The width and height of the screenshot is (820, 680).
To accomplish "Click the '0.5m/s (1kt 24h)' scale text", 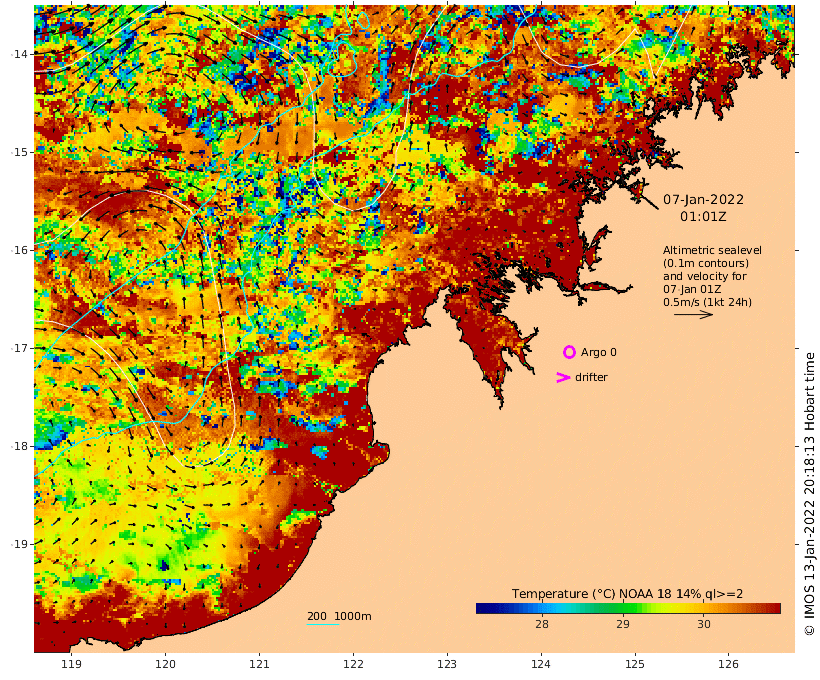I will 707,302.
